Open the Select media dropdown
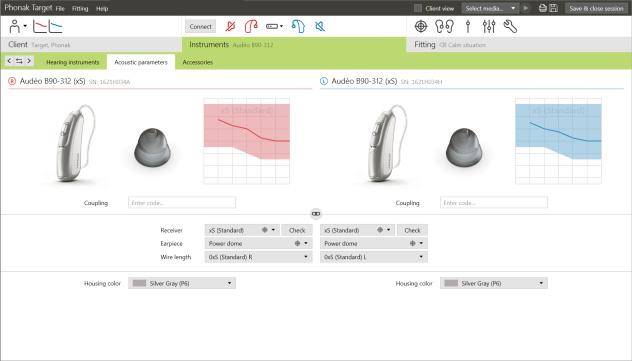 [x=490, y=8]
